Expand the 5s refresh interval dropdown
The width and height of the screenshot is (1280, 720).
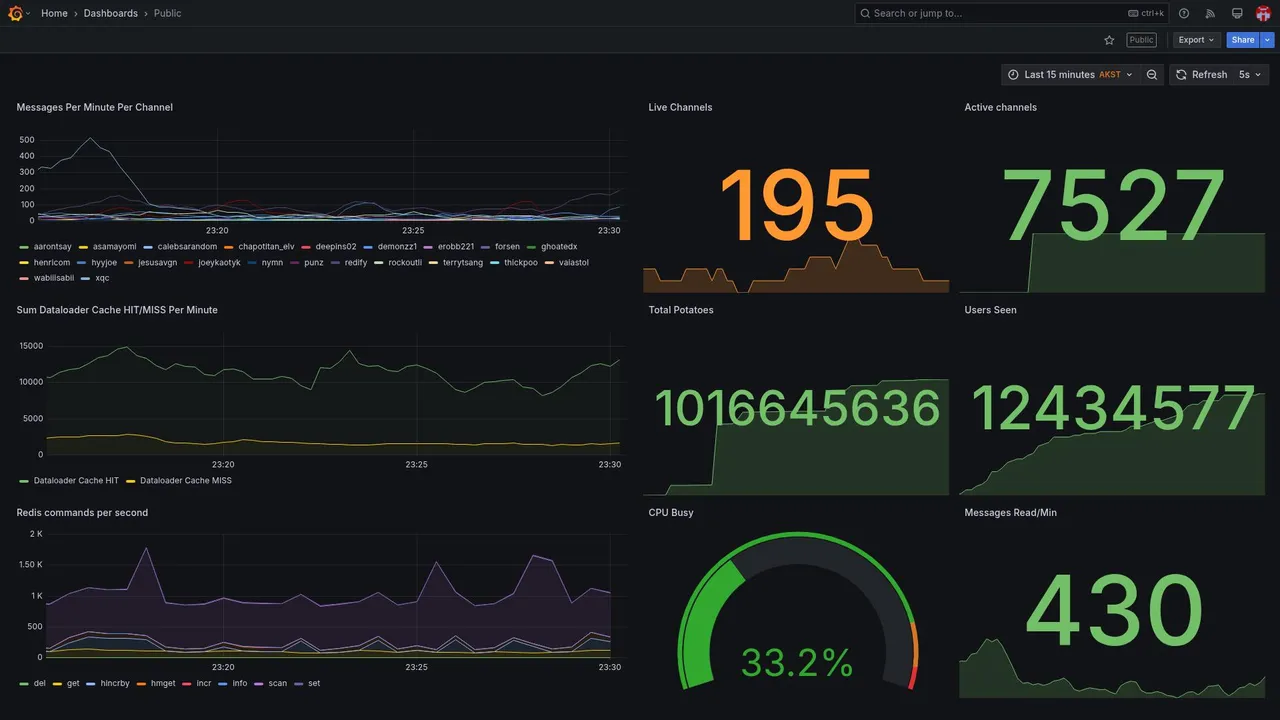pos(1250,75)
